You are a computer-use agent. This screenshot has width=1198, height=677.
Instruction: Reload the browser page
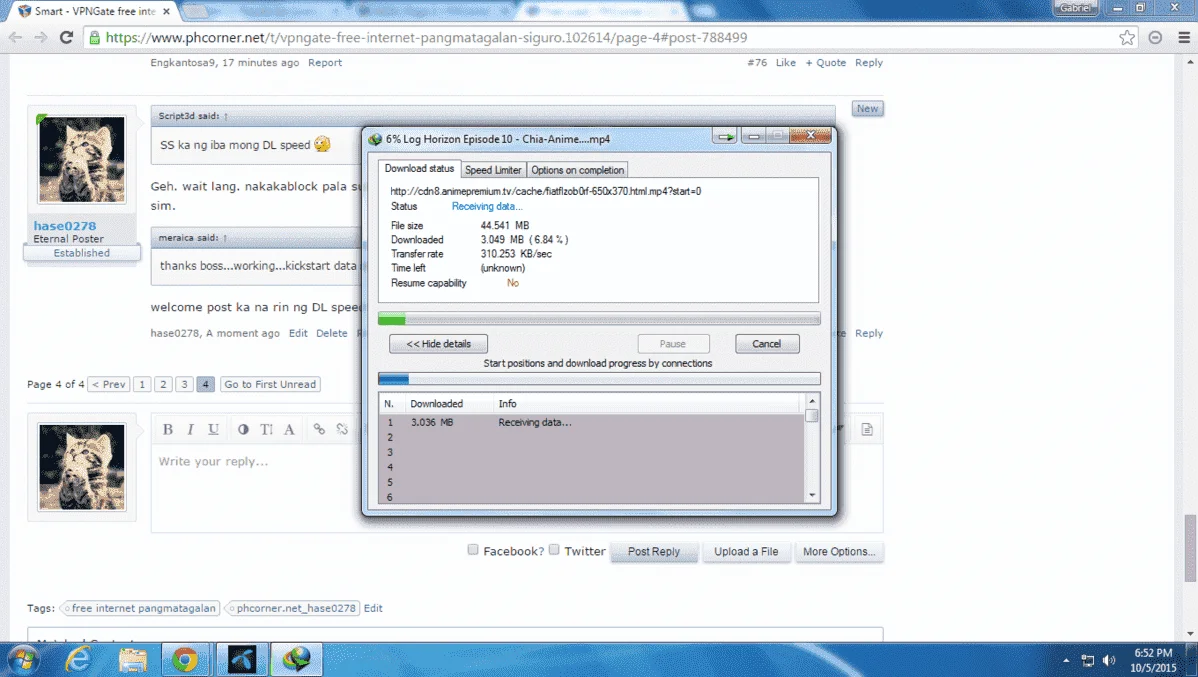tap(66, 37)
